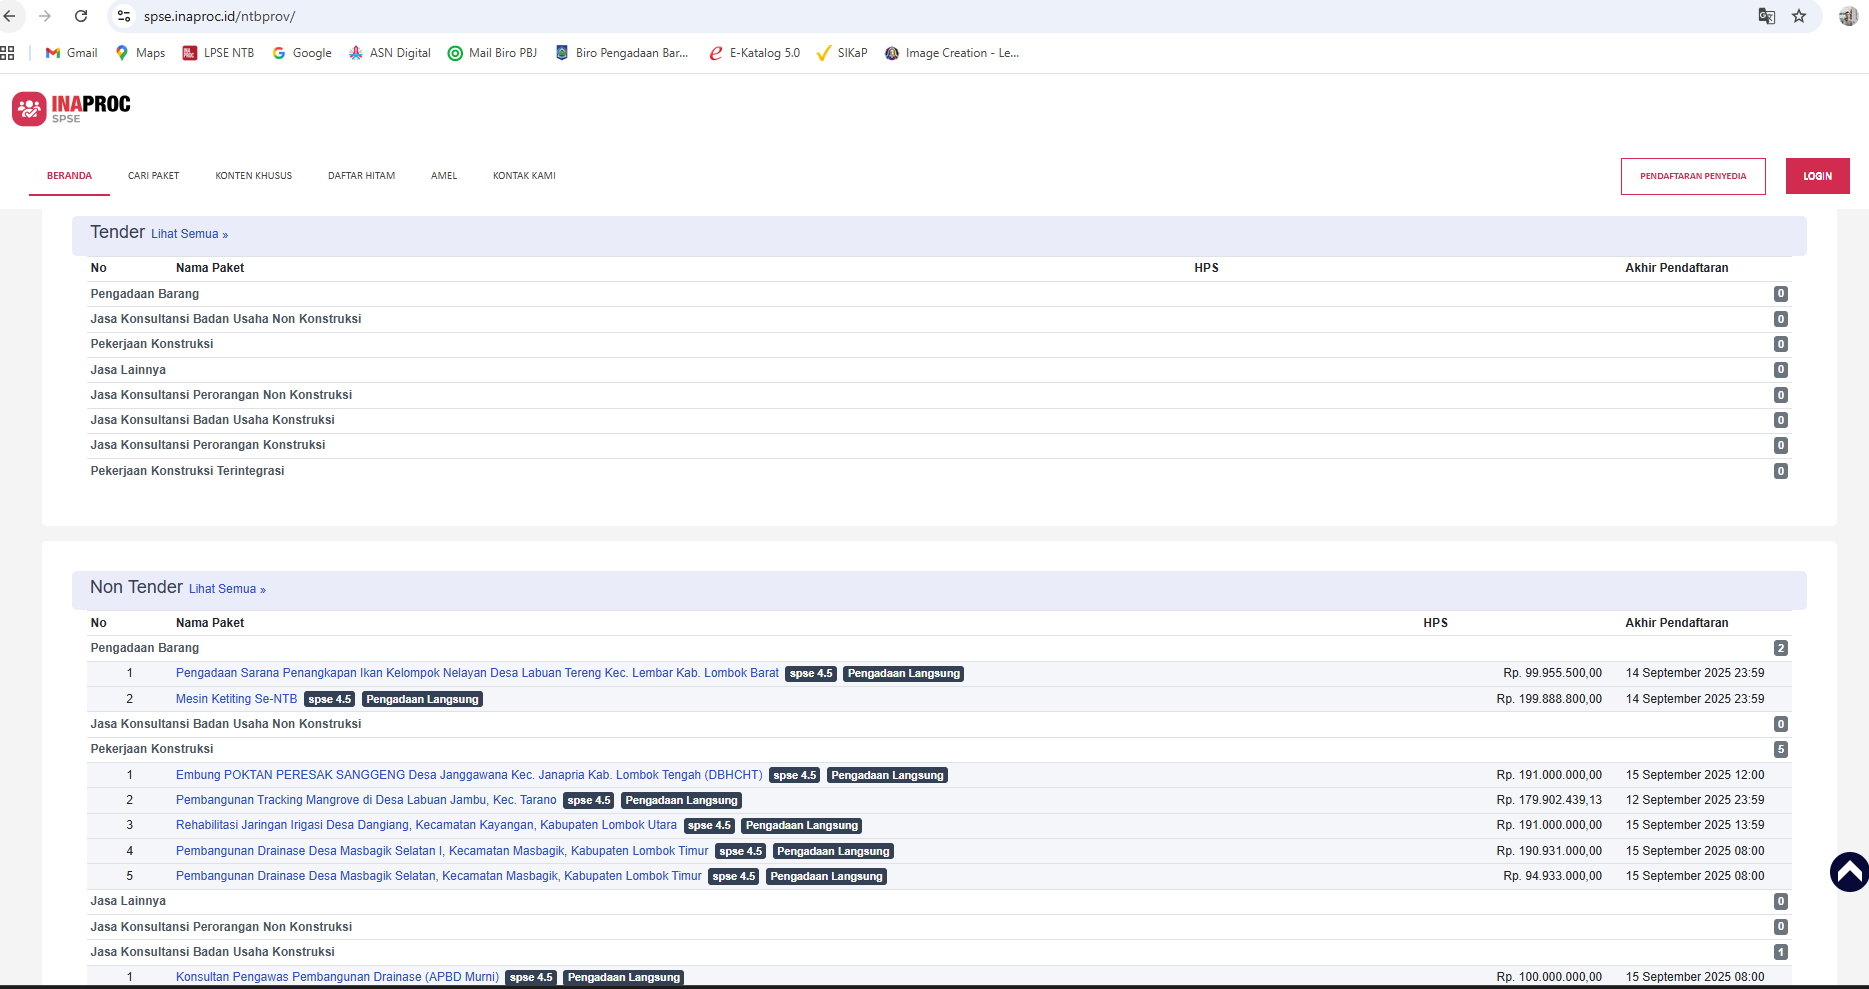Open Lihat Semua link beside Non Tender
1869x989 pixels.
tap(227, 589)
